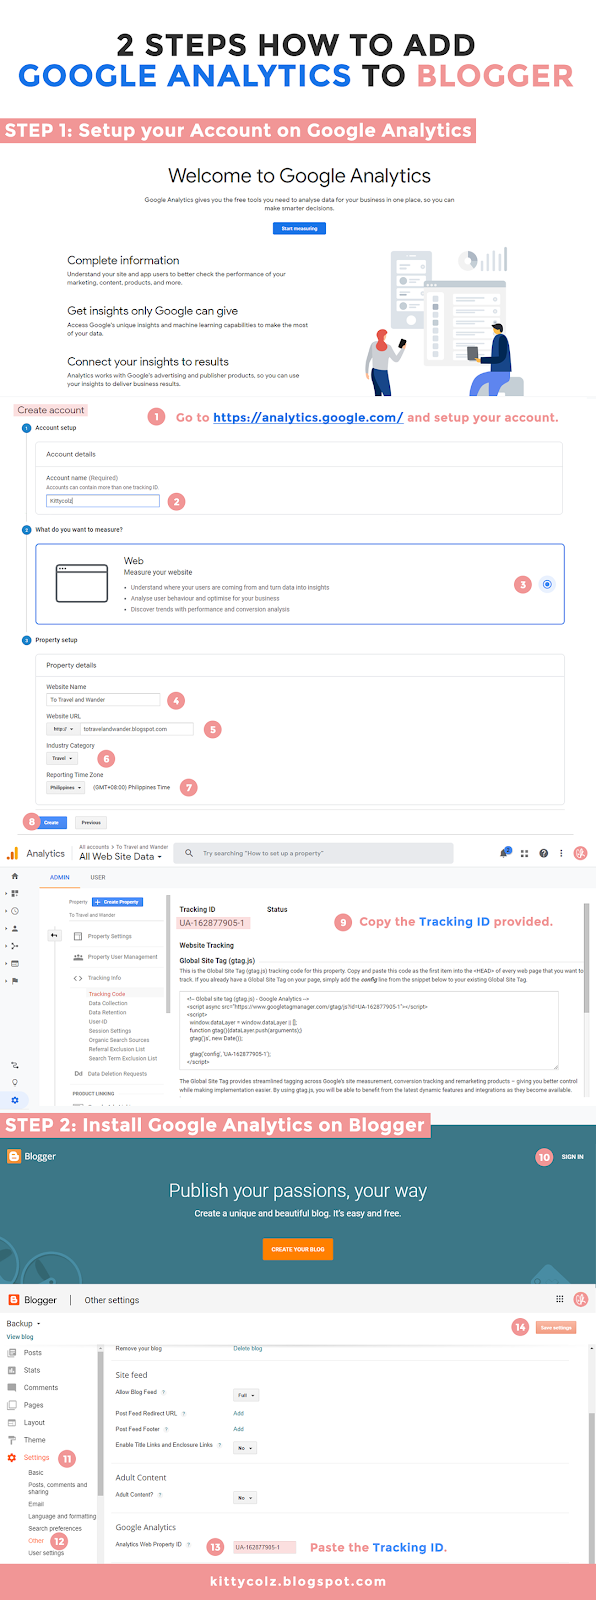Image resolution: width=596 pixels, height=1600 pixels.
Task: Click SIGN IN on the Blogger landing page
Action: (572, 1157)
